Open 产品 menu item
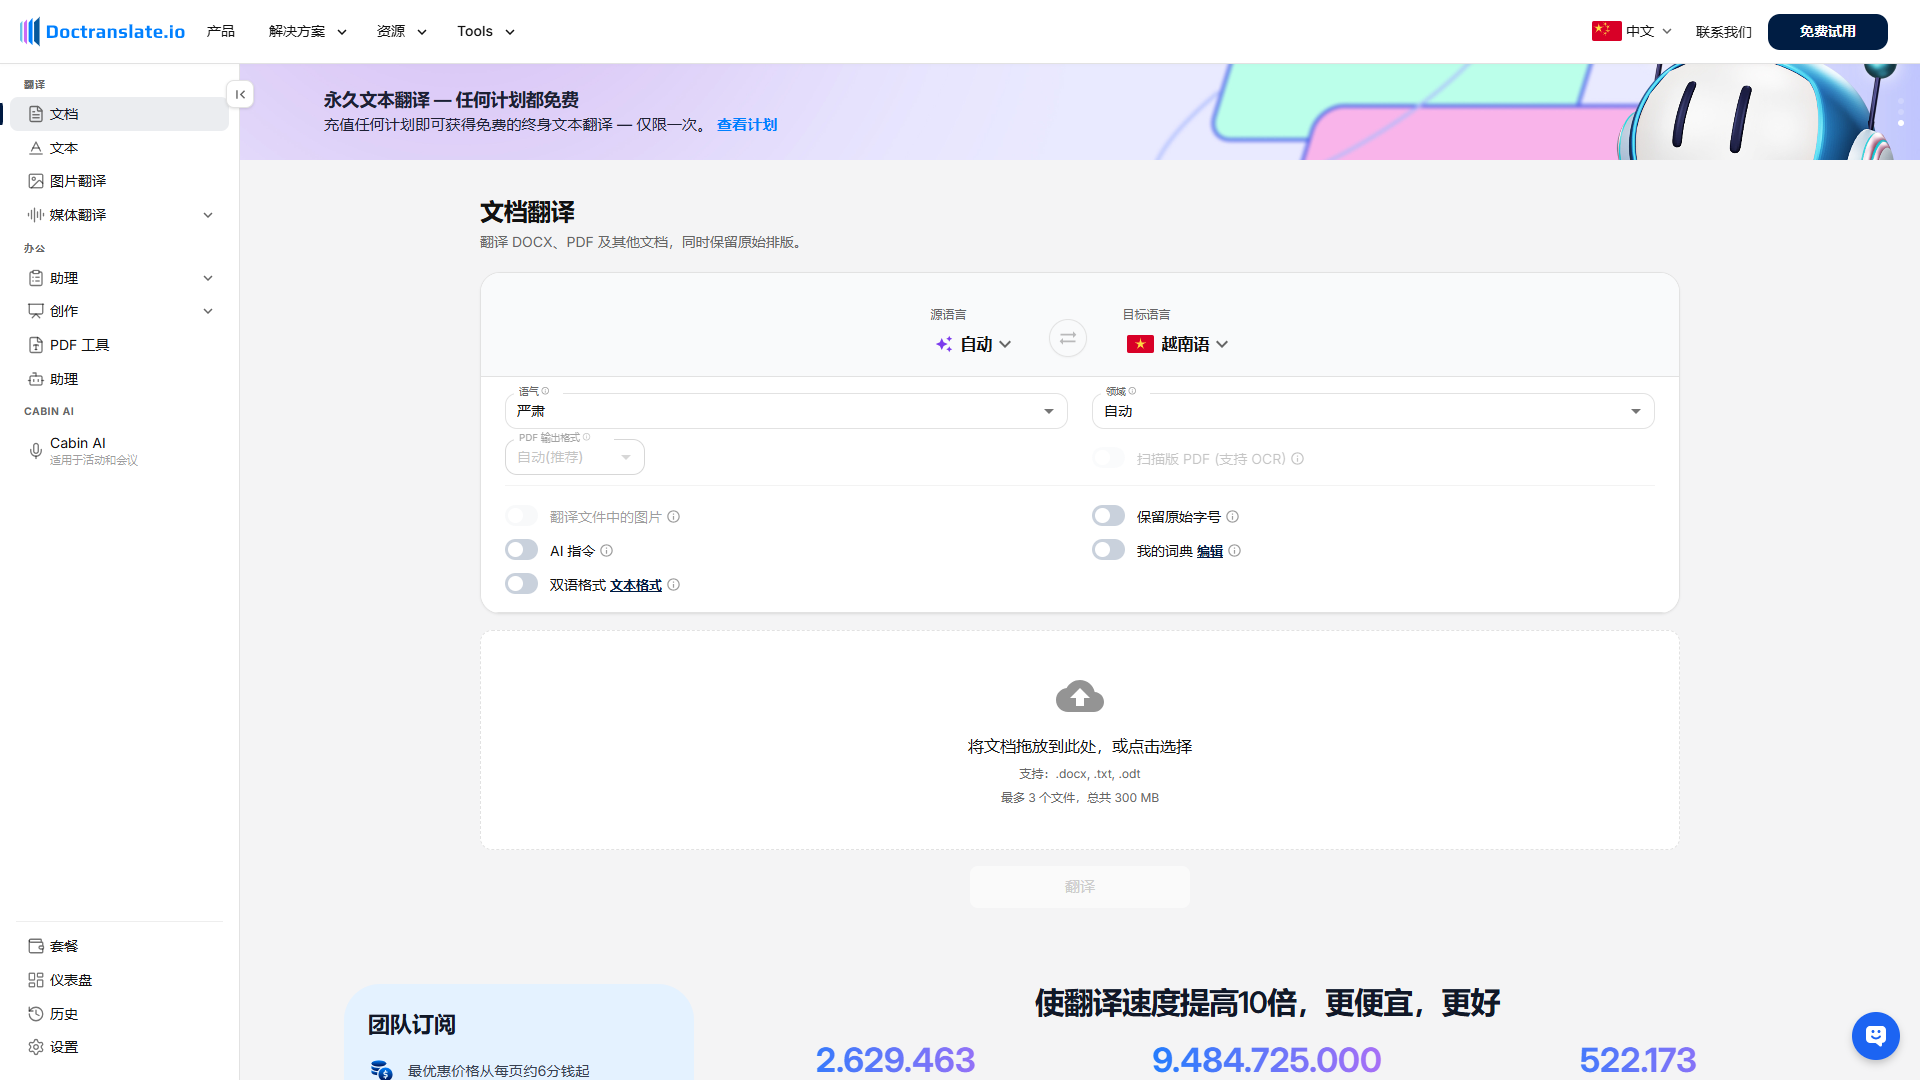The height and width of the screenshot is (1080, 1920). coord(220,31)
